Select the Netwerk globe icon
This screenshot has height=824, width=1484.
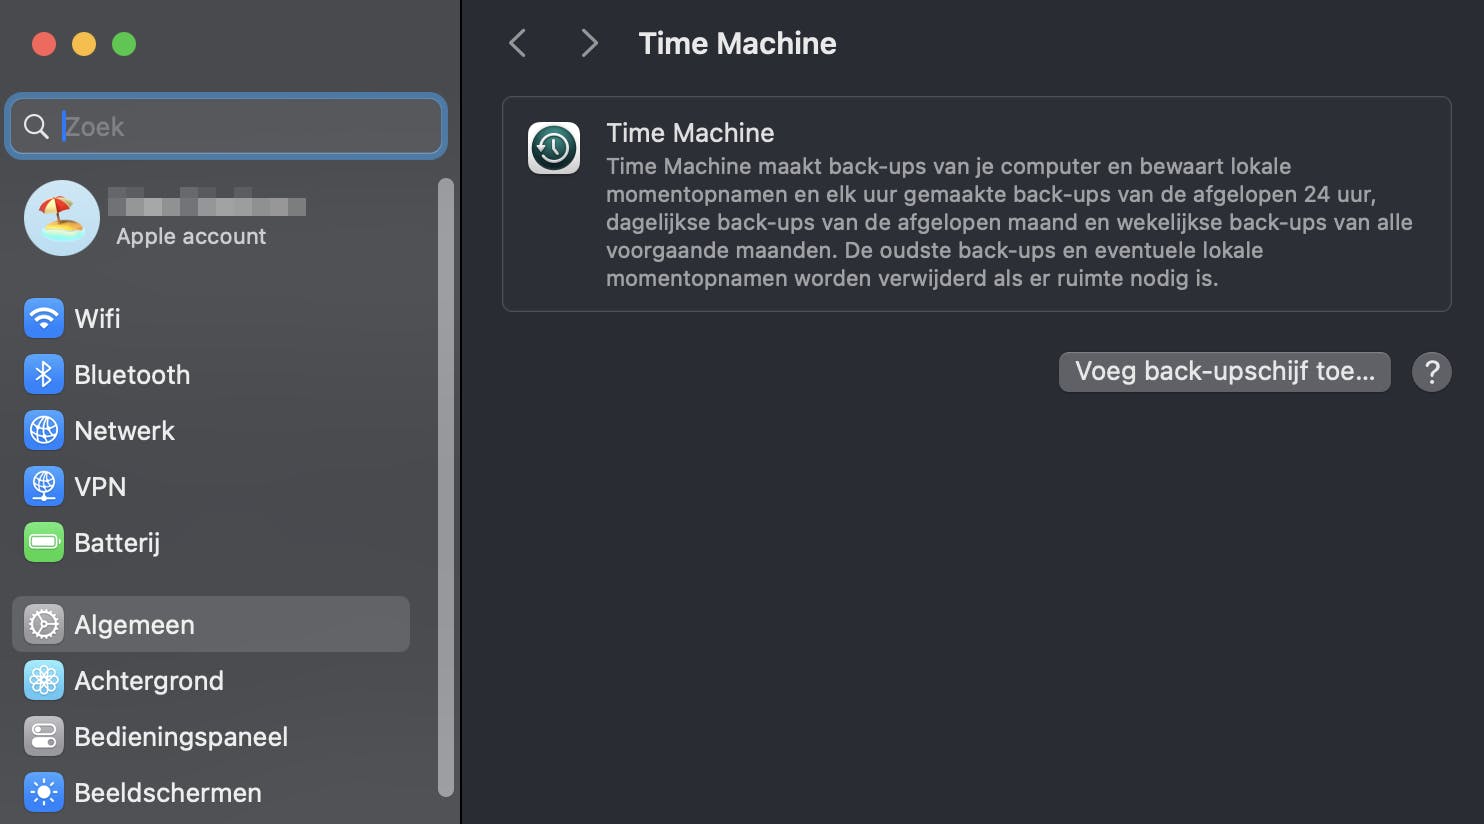tap(44, 430)
